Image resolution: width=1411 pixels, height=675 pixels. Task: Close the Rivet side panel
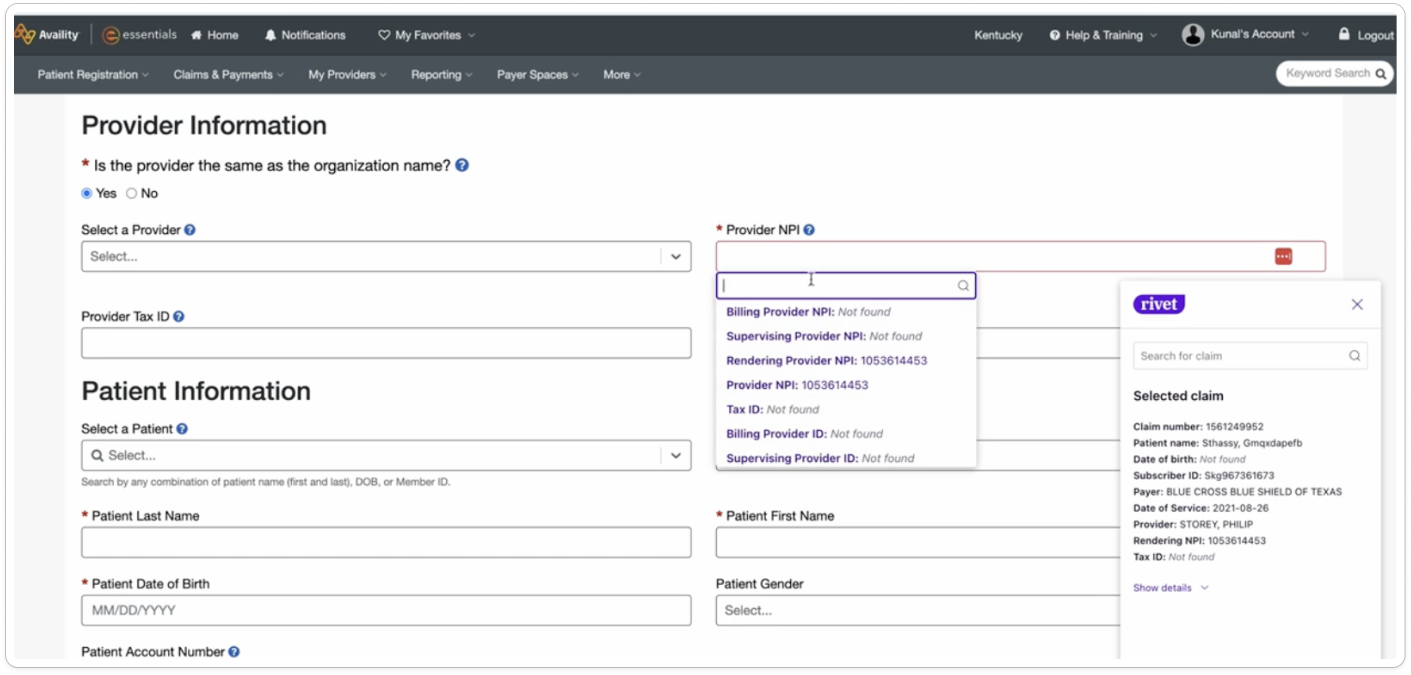pos(1356,304)
